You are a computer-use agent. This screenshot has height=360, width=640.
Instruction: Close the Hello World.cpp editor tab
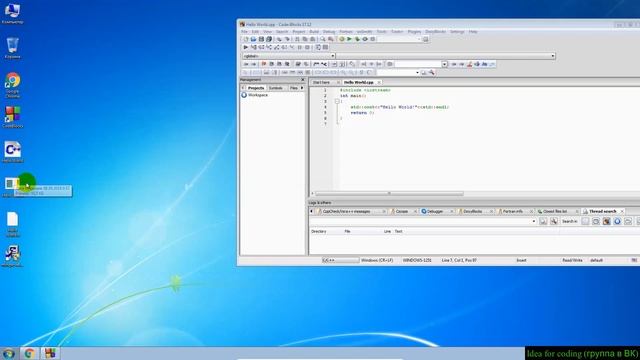pos(379,82)
